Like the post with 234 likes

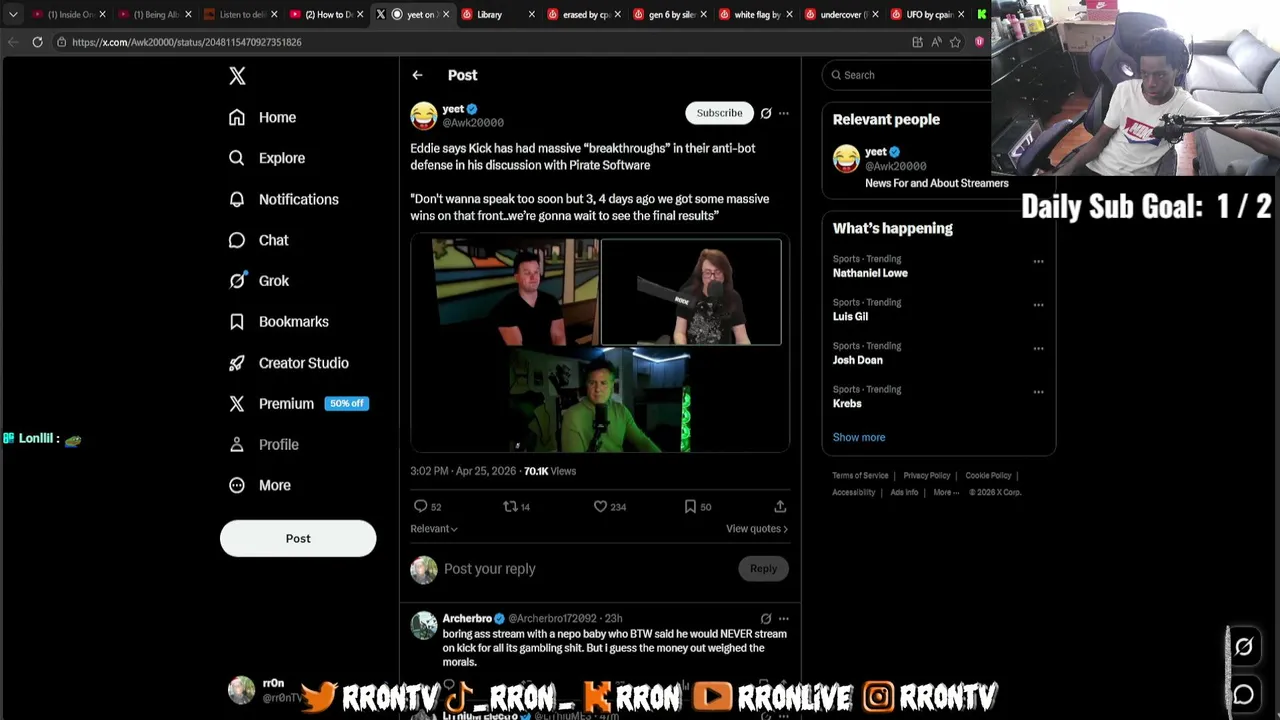(x=600, y=506)
